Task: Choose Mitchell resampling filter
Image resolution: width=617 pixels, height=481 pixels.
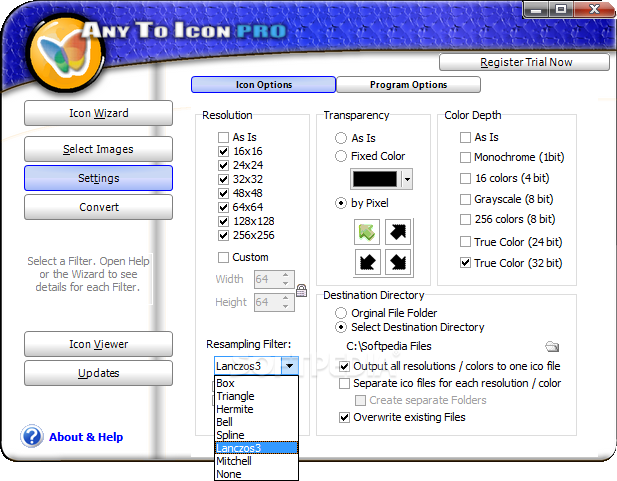Action: tap(256, 461)
